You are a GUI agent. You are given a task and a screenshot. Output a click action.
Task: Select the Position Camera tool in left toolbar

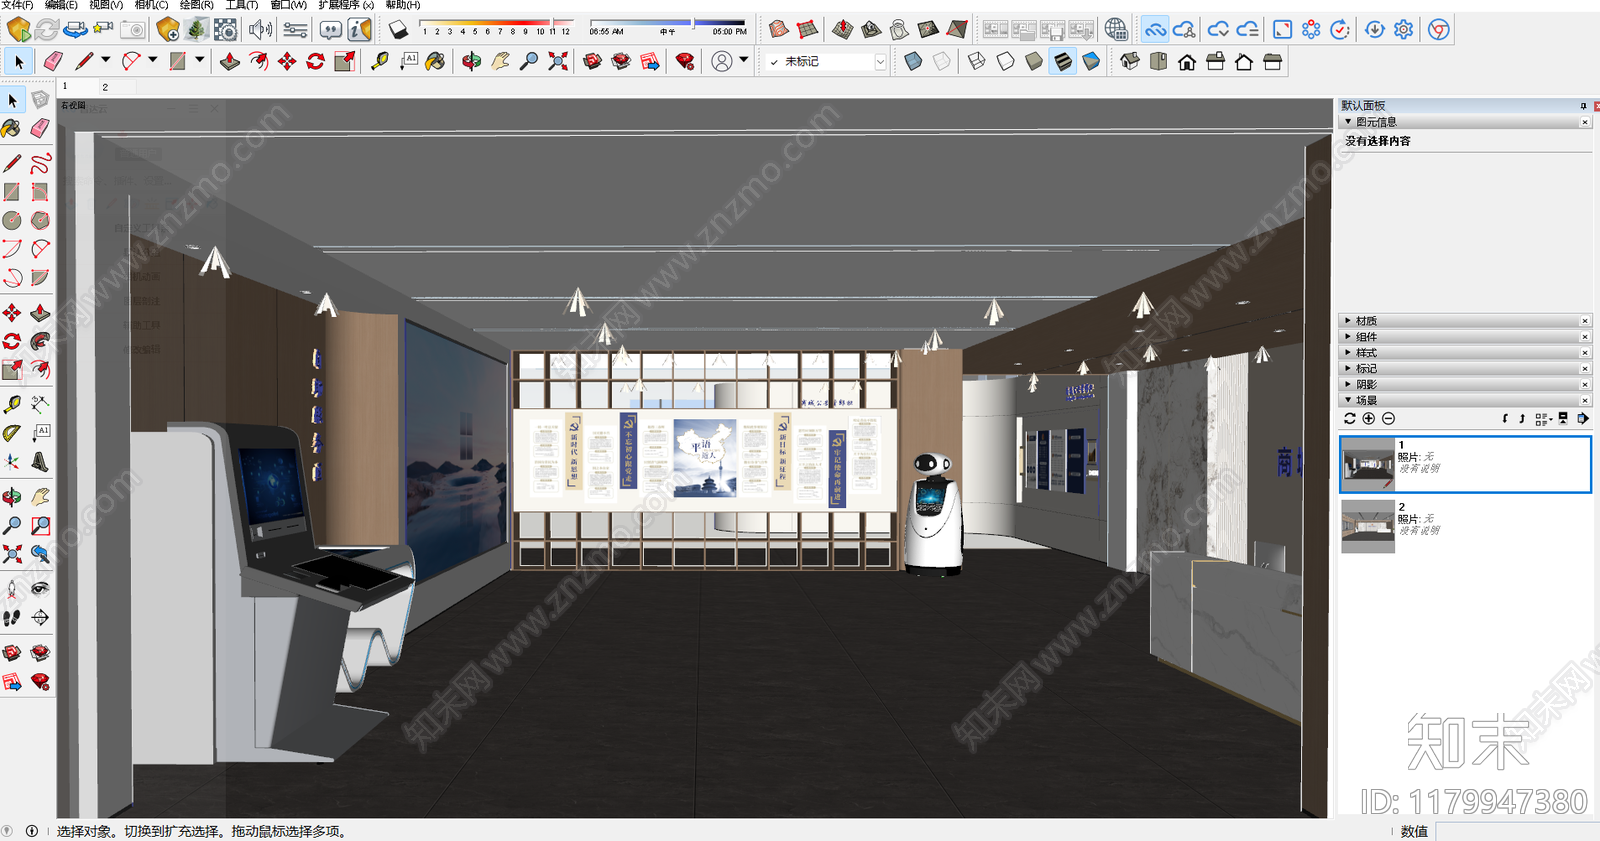[x=12, y=589]
